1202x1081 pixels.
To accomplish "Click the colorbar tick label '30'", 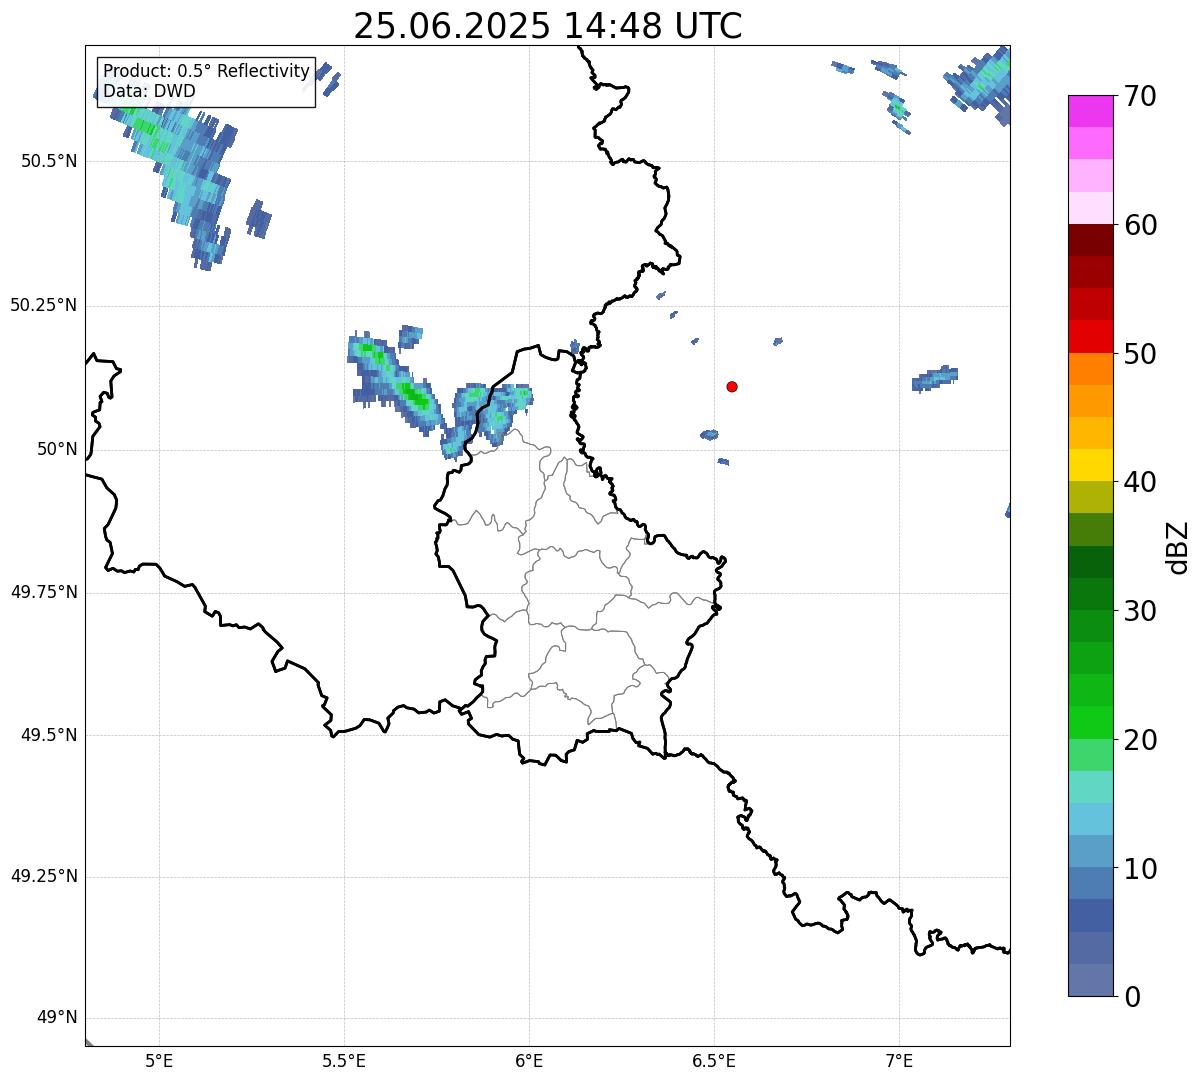I will (x=1140, y=611).
